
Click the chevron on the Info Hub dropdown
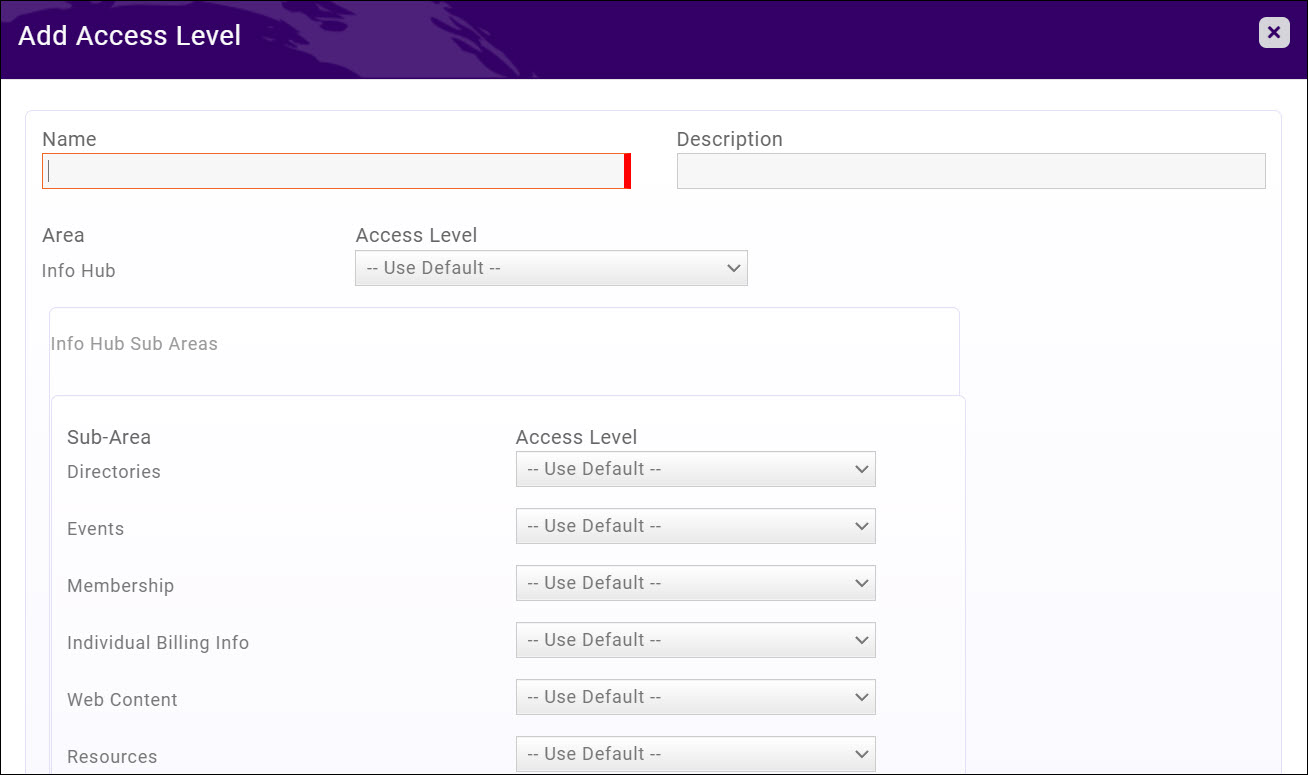click(732, 268)
